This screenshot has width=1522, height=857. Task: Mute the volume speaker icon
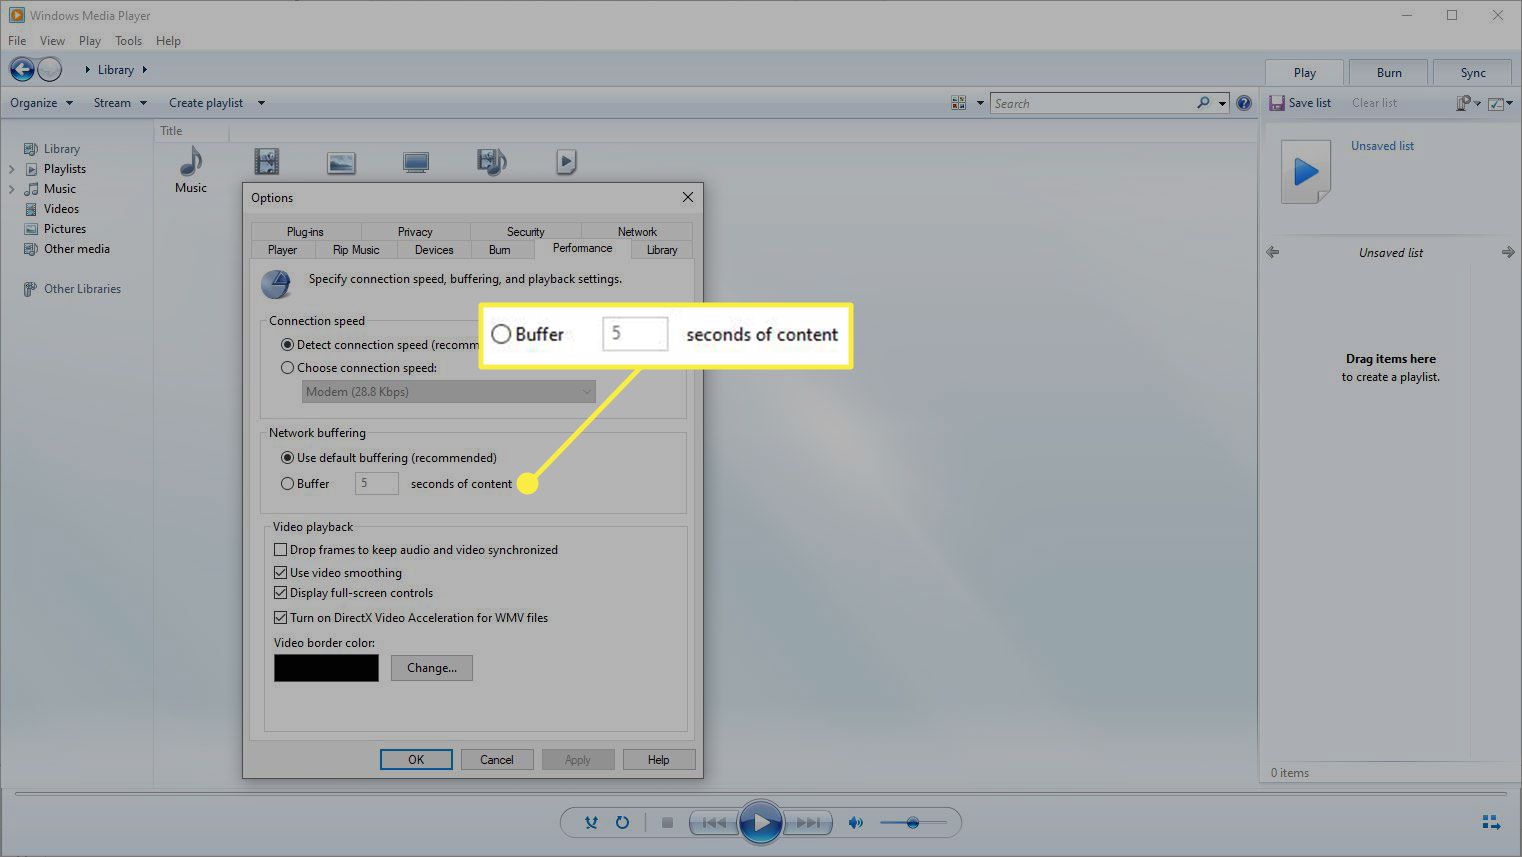pos(856,823)
